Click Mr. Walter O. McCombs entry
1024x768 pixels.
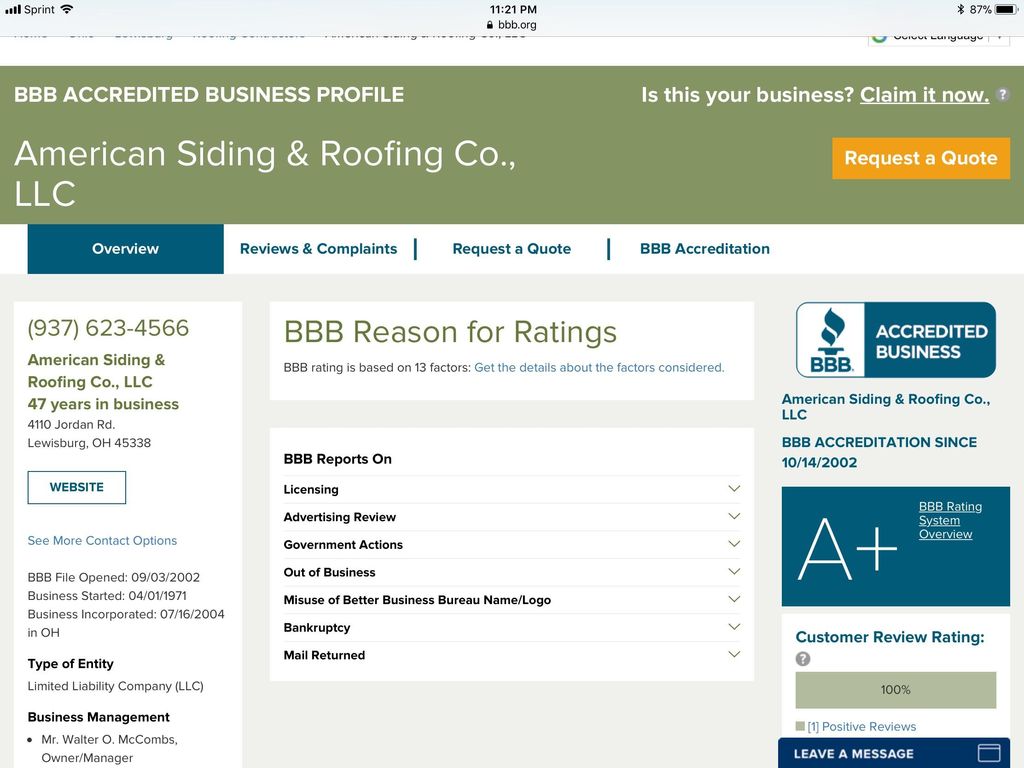pyautogui.click(x=109, y=748)
